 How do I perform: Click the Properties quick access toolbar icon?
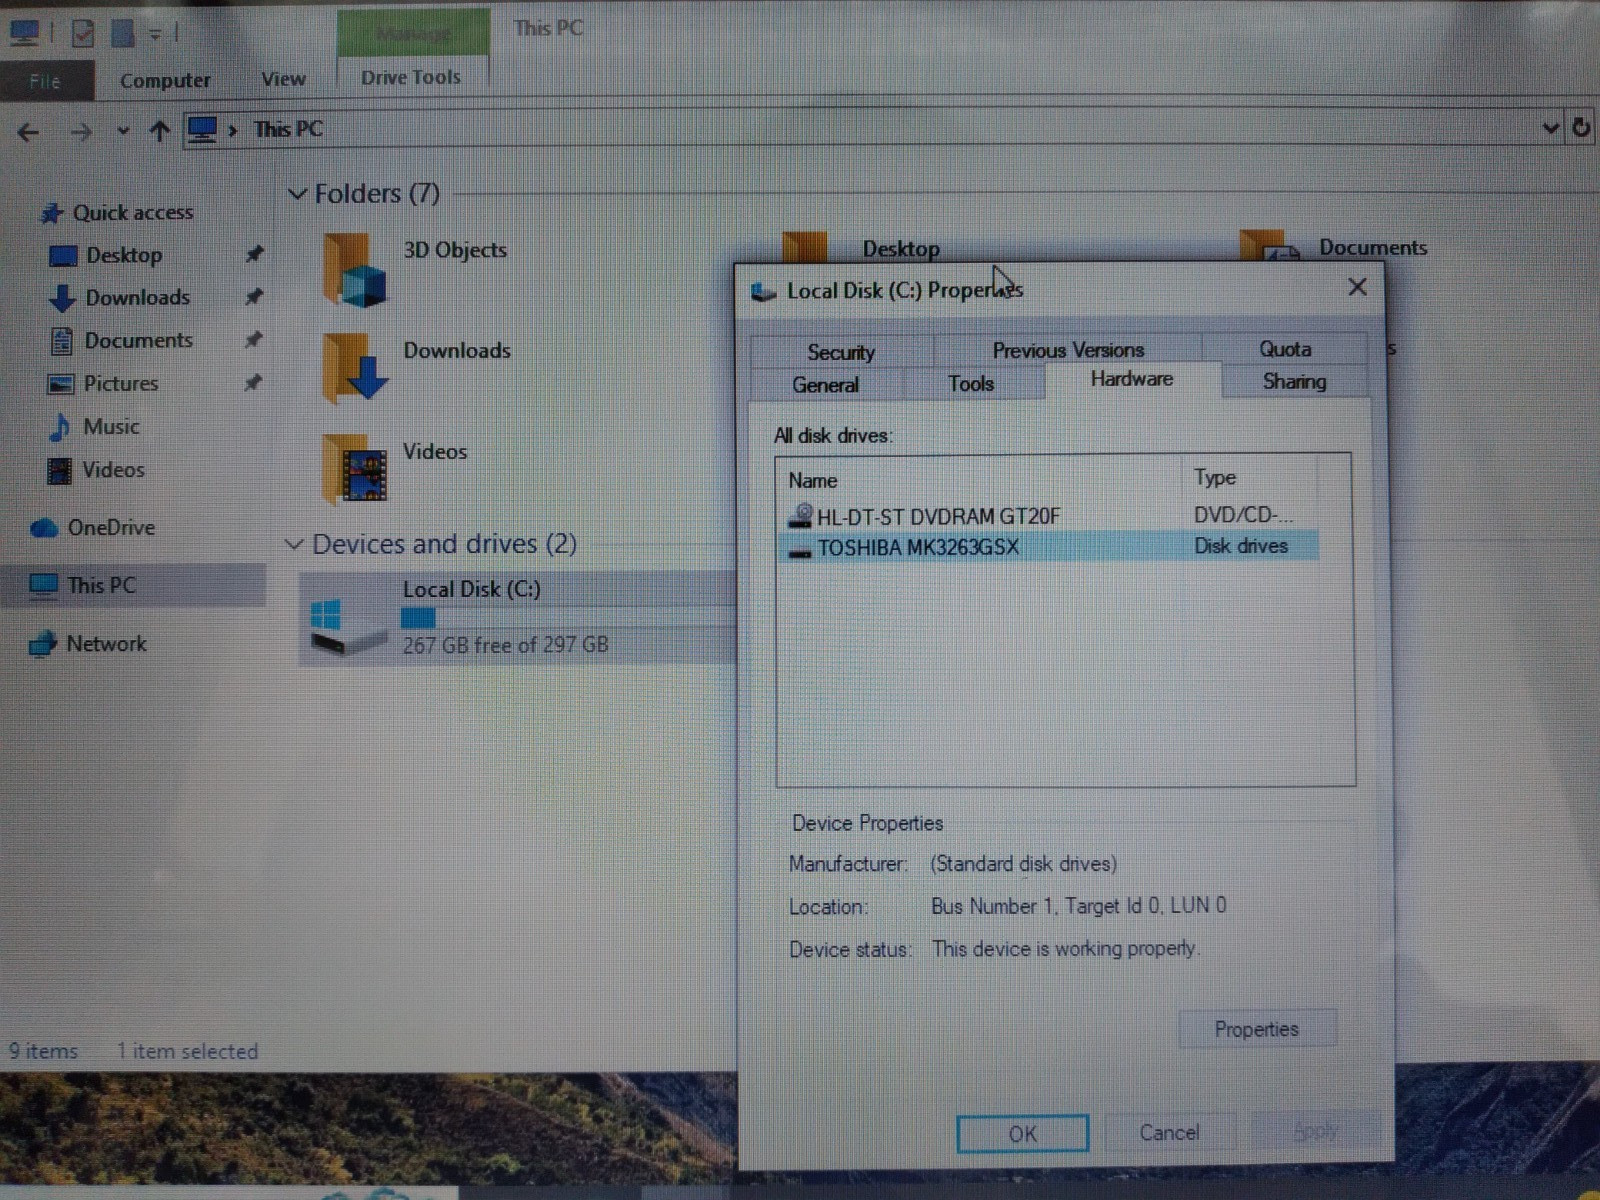(83, 33)
